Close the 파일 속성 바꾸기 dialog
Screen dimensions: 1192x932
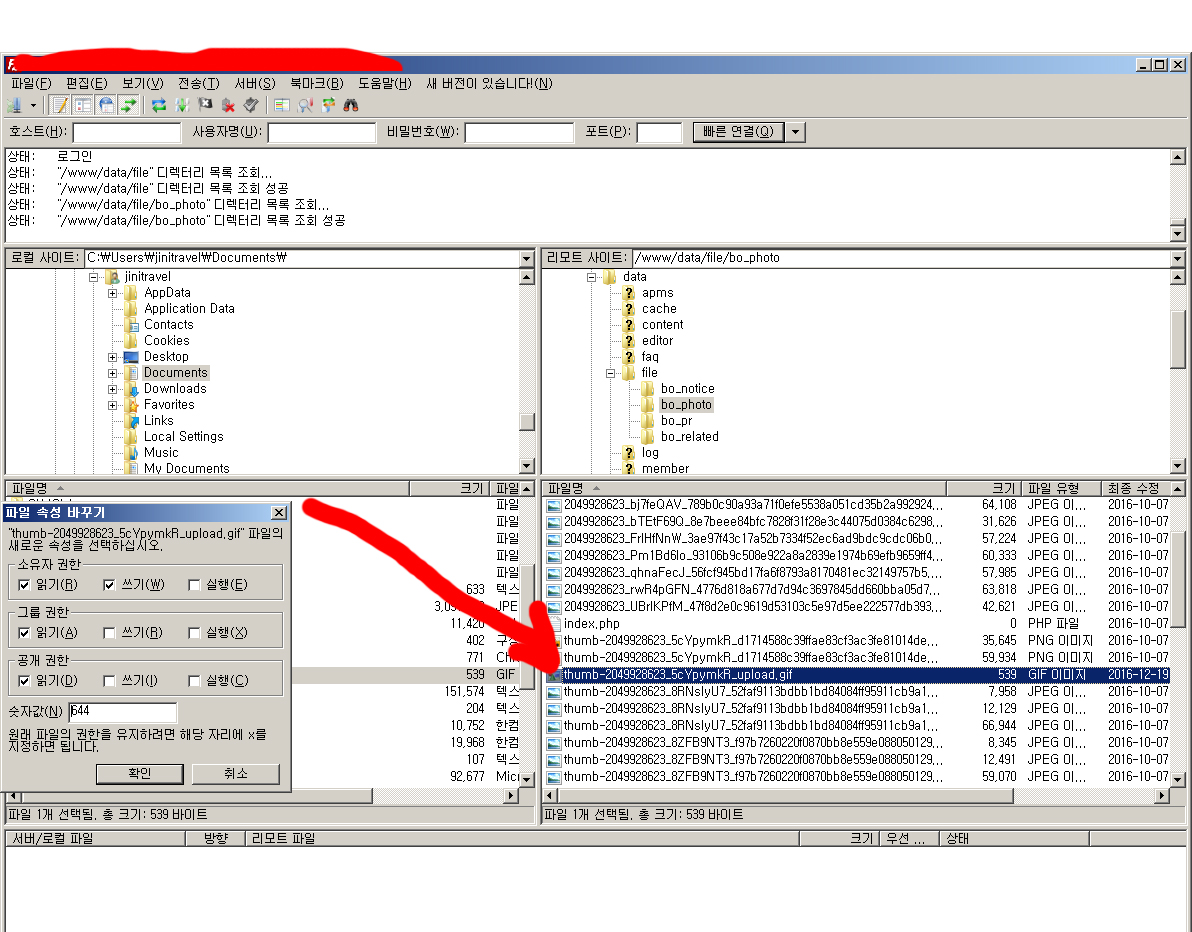pyautogui.click(x=279, y=513)
